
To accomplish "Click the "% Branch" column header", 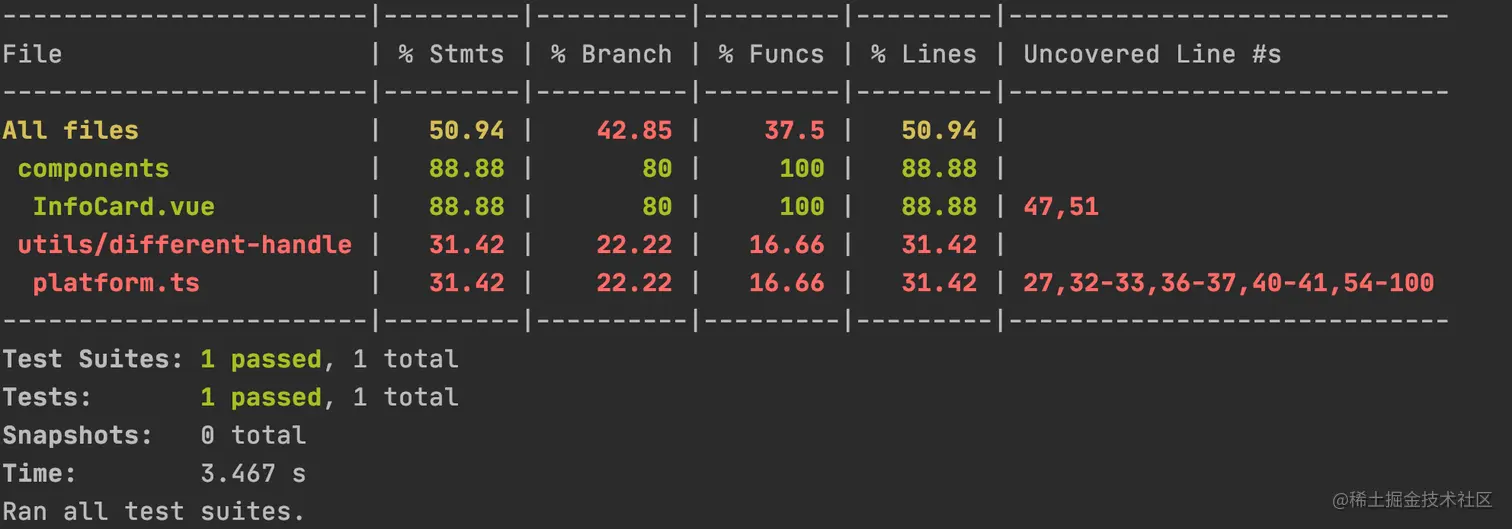I will [611, 54].
